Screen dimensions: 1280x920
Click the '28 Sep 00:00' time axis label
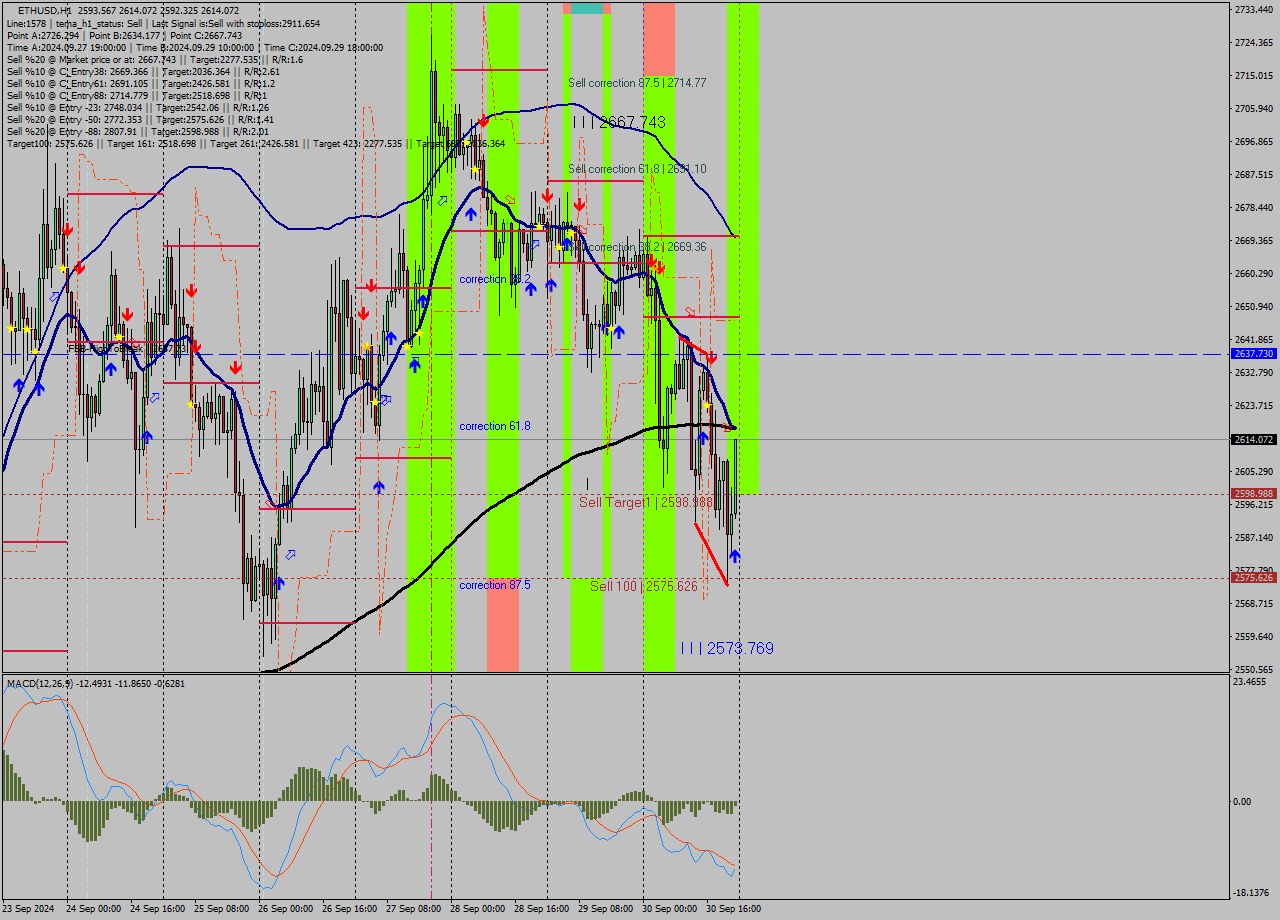click(x=477, y=909)
